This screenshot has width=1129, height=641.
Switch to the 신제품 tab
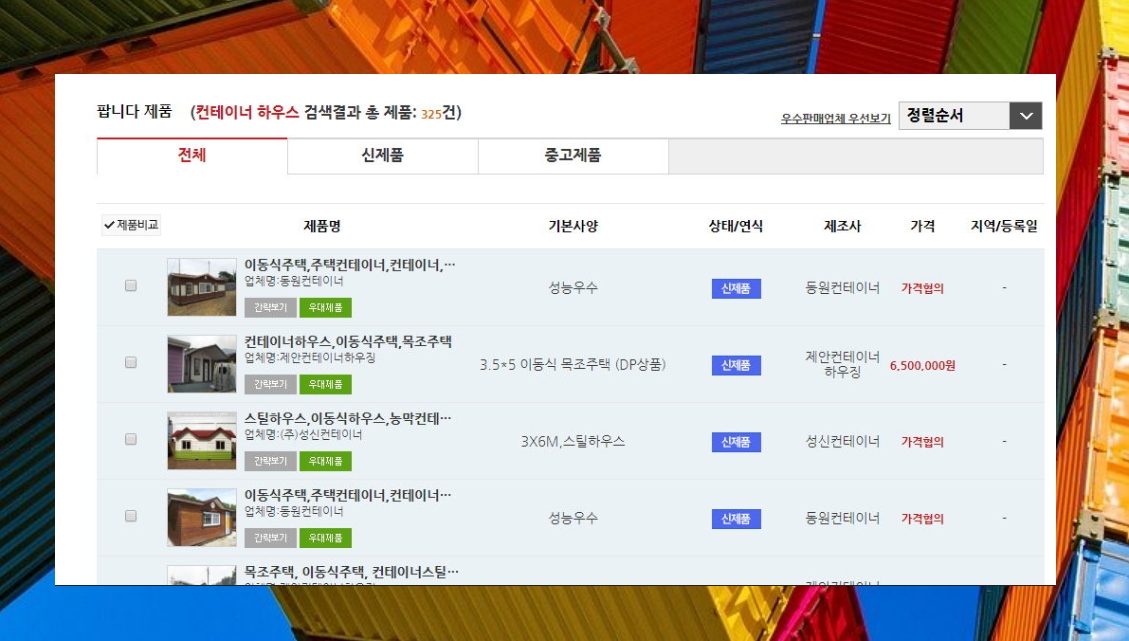[382, 156]
